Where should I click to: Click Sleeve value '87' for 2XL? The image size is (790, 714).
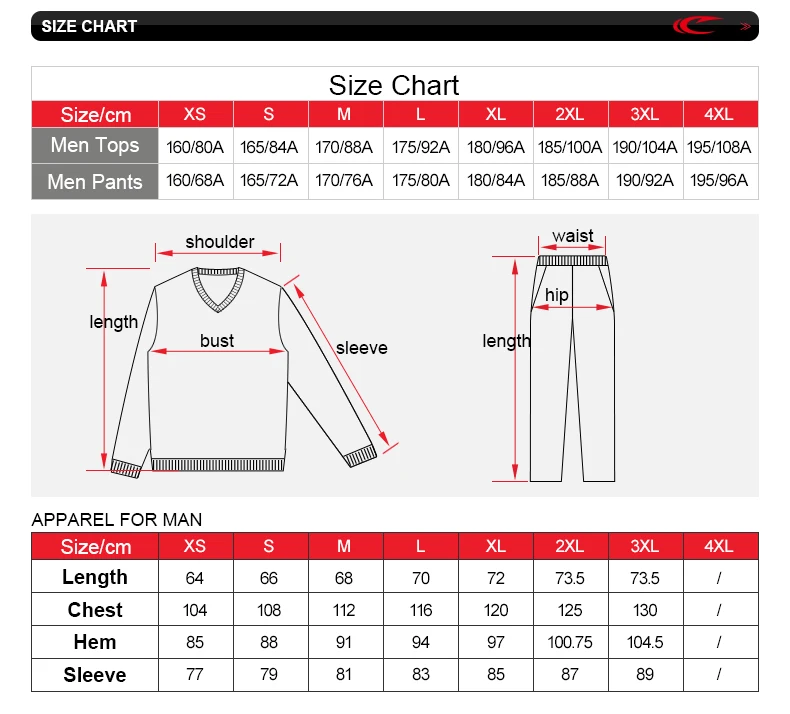(570, 674)
